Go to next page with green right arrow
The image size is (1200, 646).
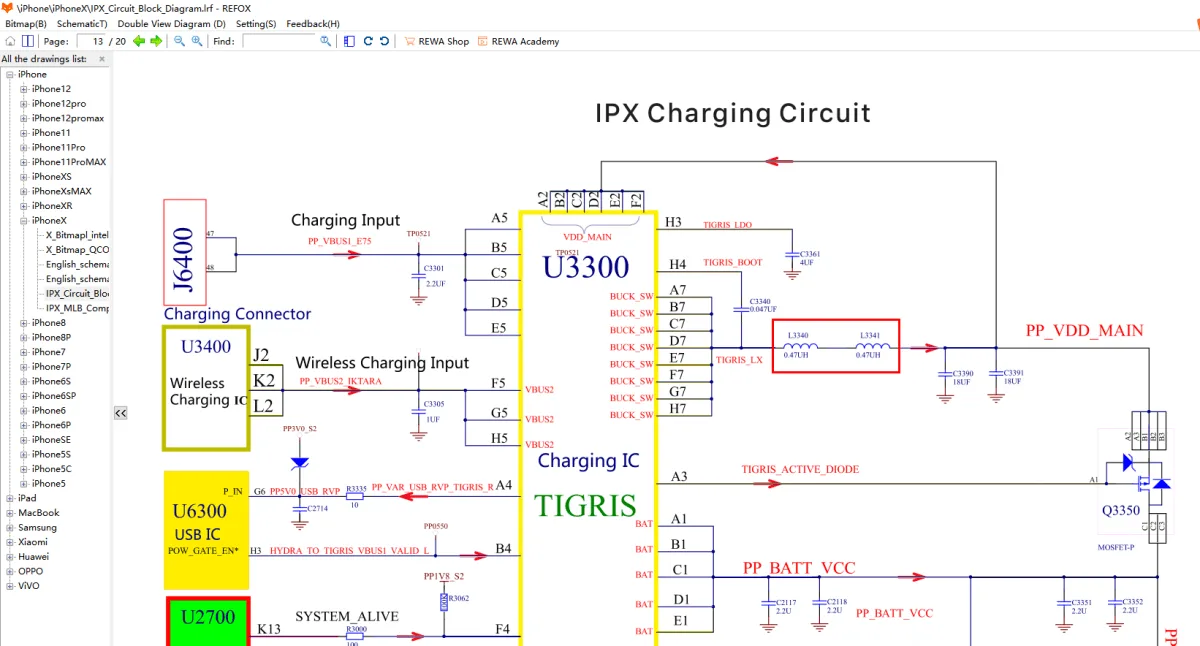tap(156, 41)
